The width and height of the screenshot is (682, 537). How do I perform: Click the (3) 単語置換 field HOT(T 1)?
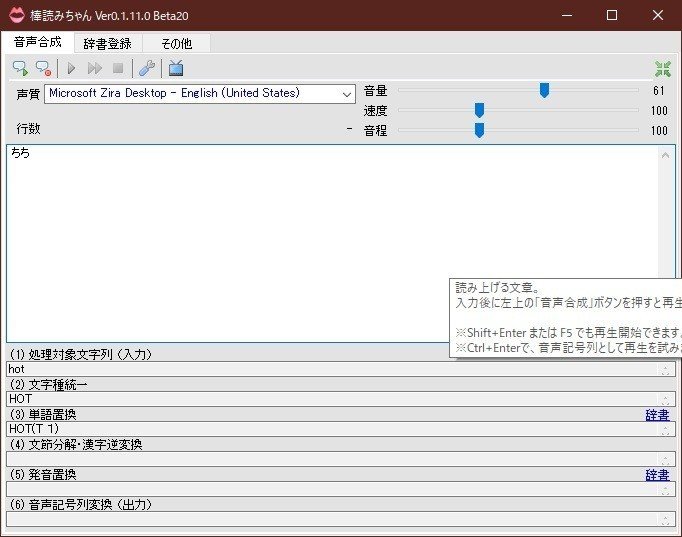(341, 429)
